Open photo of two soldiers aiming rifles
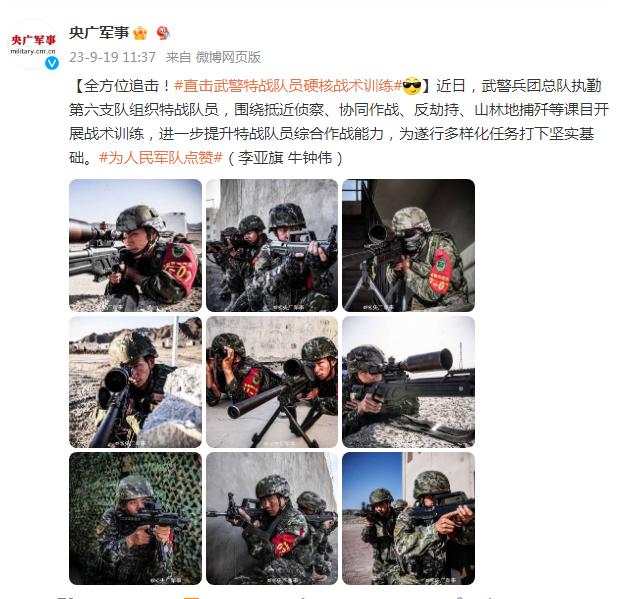 (272, 246)
